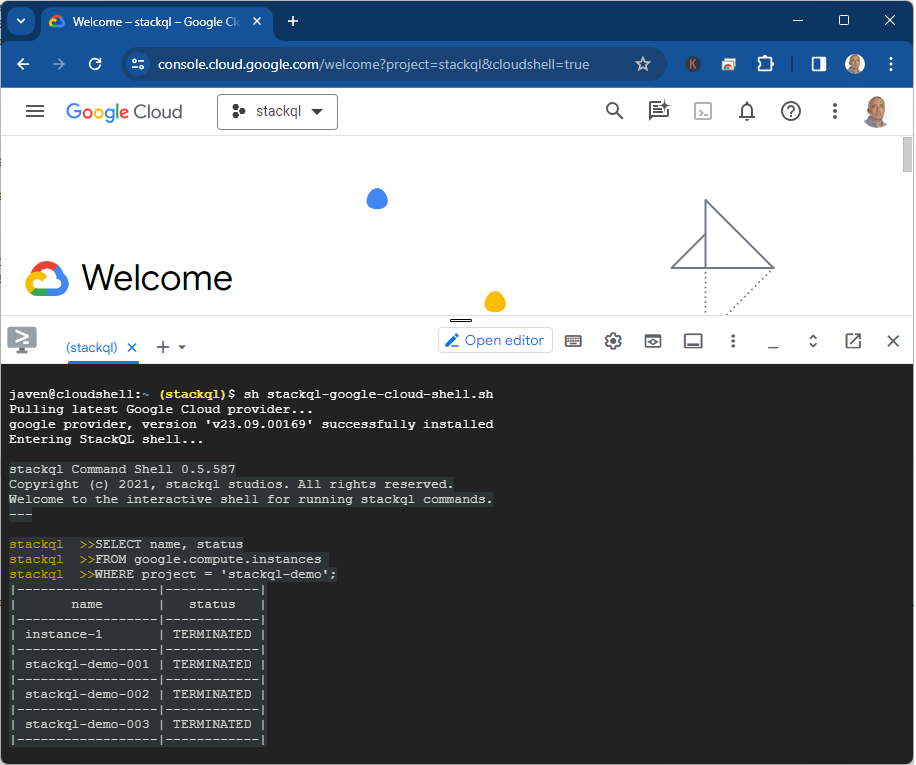
Task: Open Cloud Shell keyboard shortcuts icon
Action: [x=573, y=341]
